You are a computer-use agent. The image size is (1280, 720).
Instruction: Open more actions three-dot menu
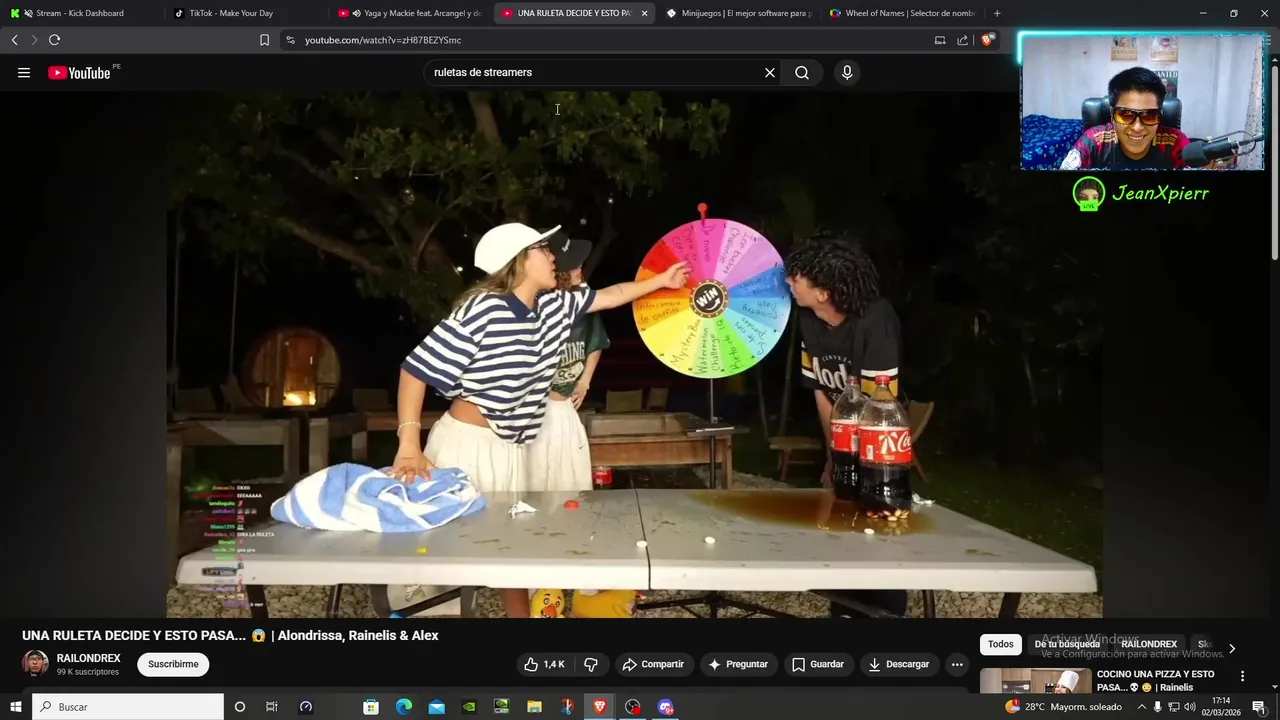click(957, 664)
